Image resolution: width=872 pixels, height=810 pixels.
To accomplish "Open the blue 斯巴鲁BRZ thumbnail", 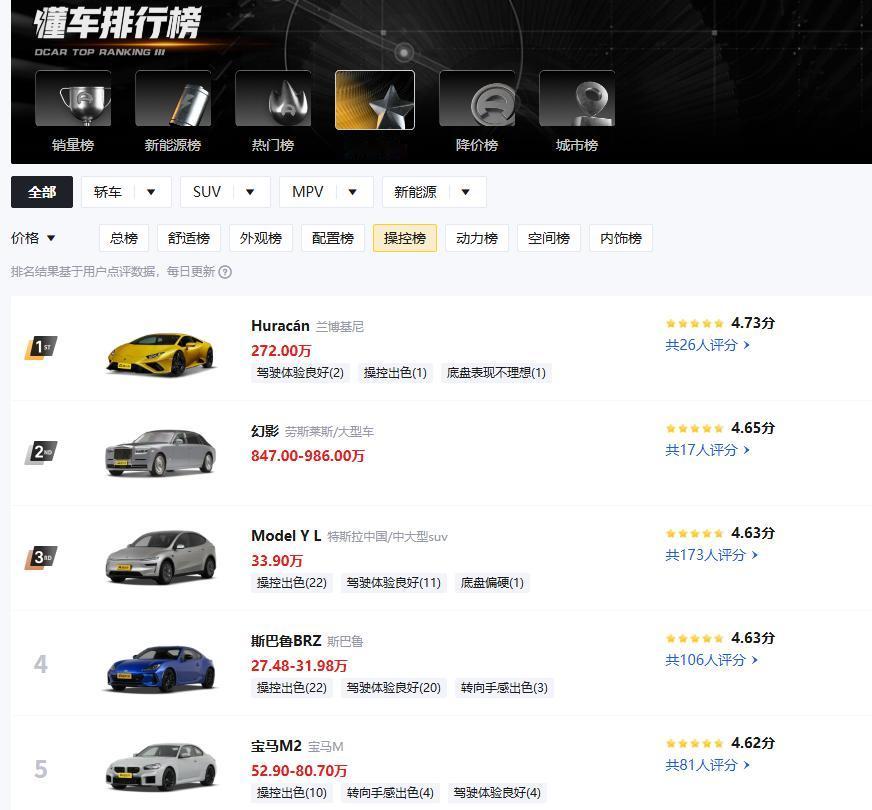I will 161,669.
